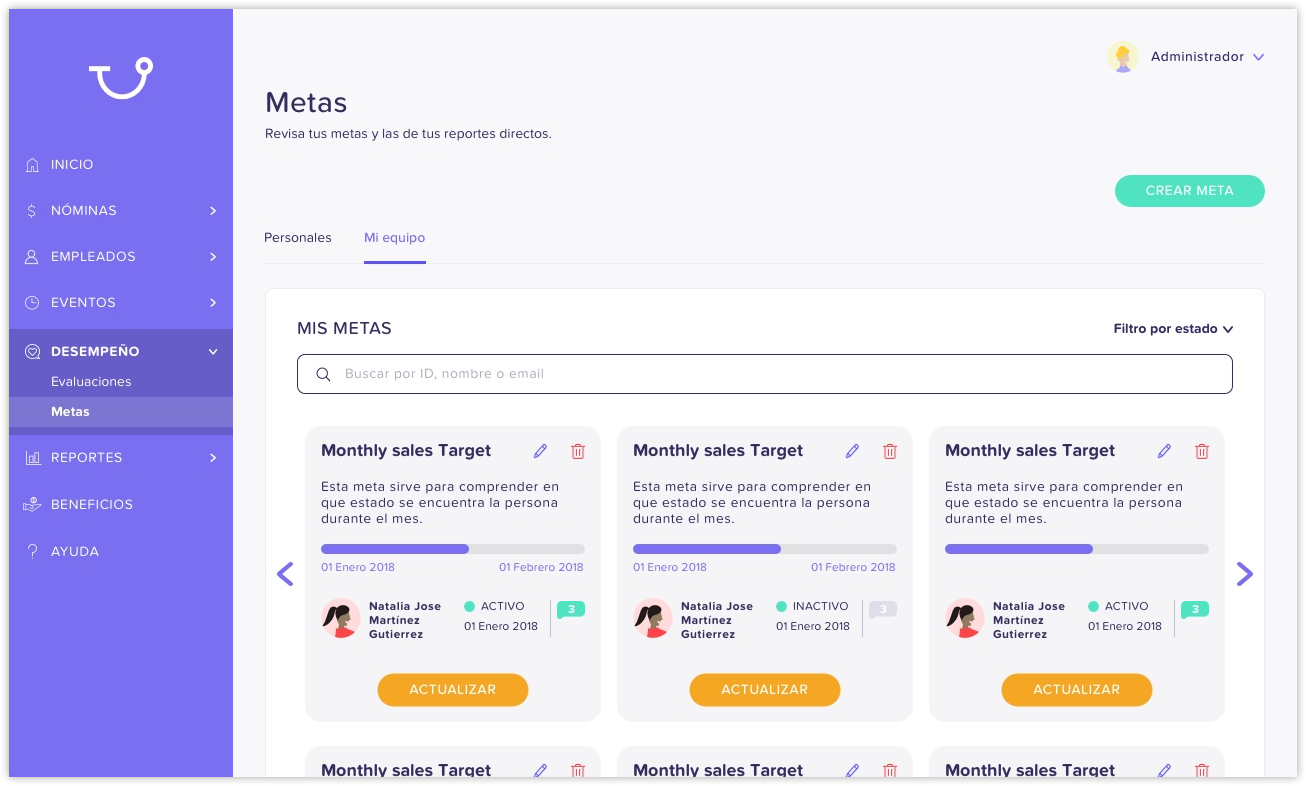Go to next cards with right arrow
Screen dimensions: 1306x786
point(1244,573)
